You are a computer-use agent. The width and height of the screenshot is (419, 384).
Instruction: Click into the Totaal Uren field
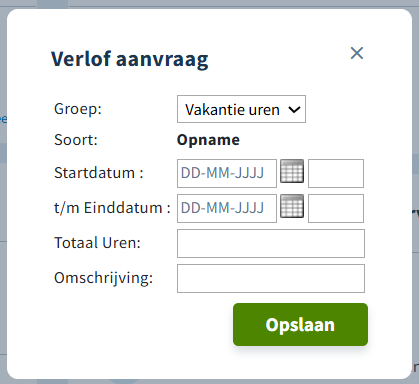point(271,243)
